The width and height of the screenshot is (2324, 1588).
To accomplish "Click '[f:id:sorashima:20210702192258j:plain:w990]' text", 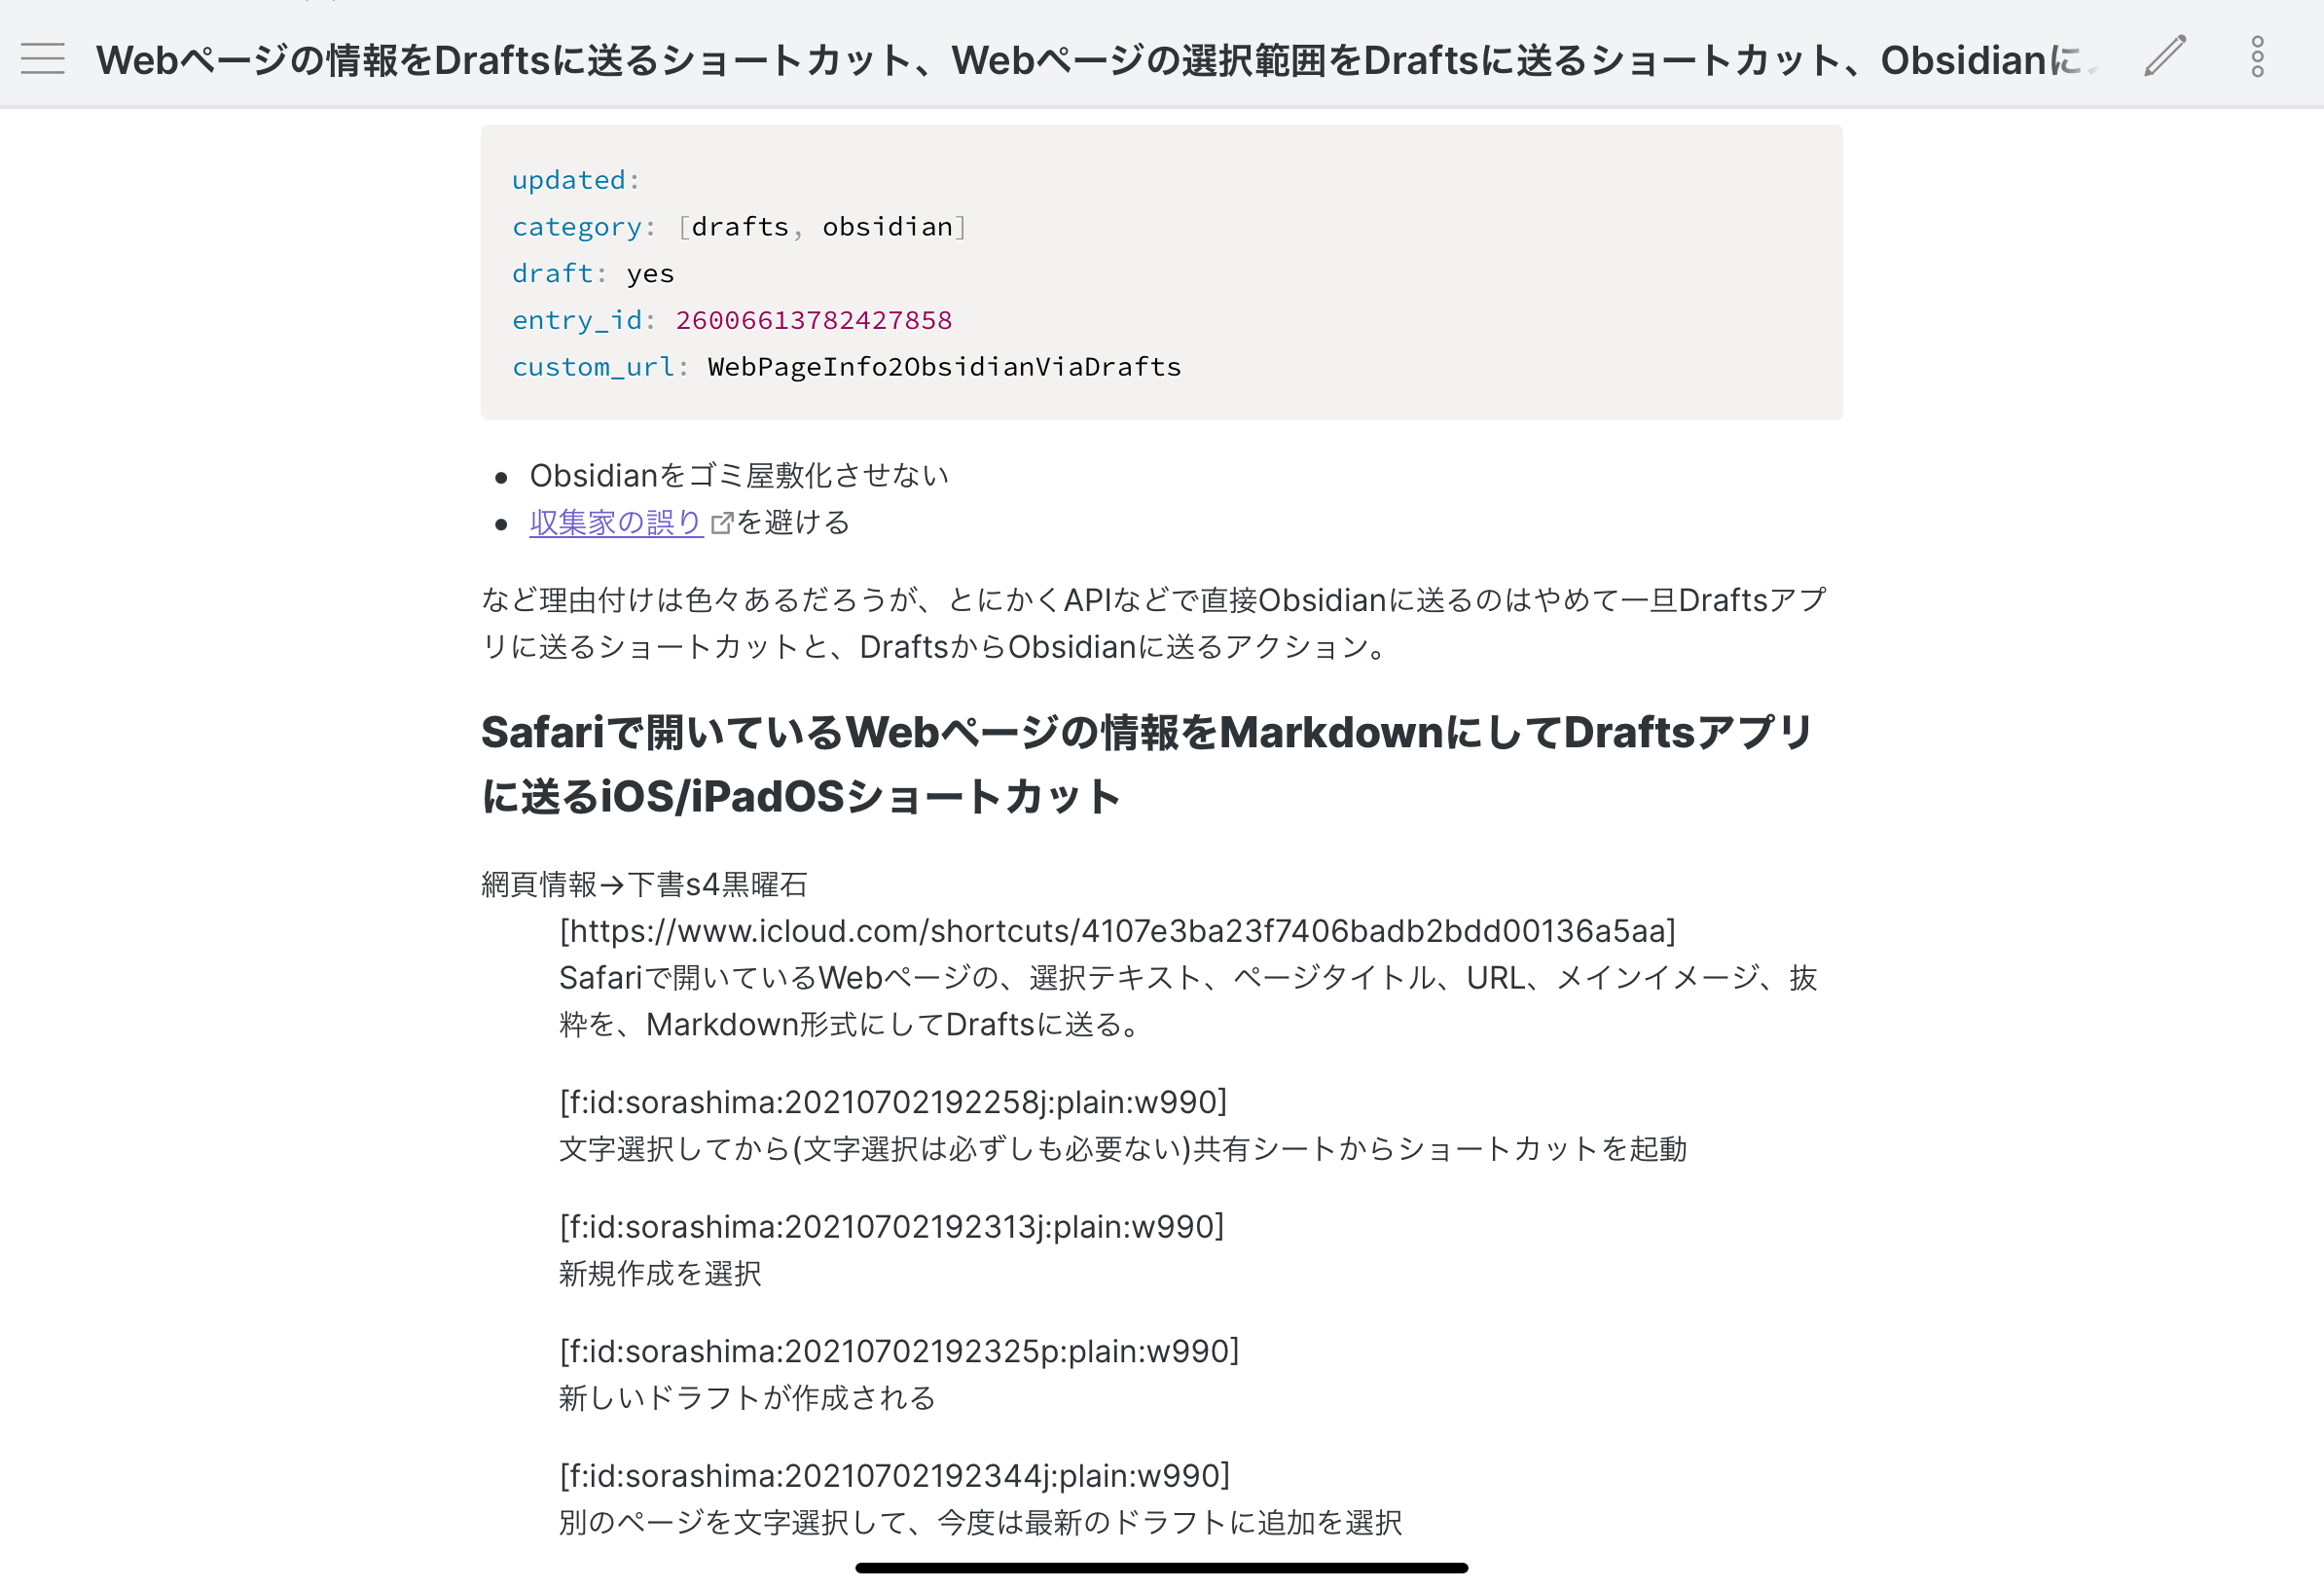I will pos(893,1102).
